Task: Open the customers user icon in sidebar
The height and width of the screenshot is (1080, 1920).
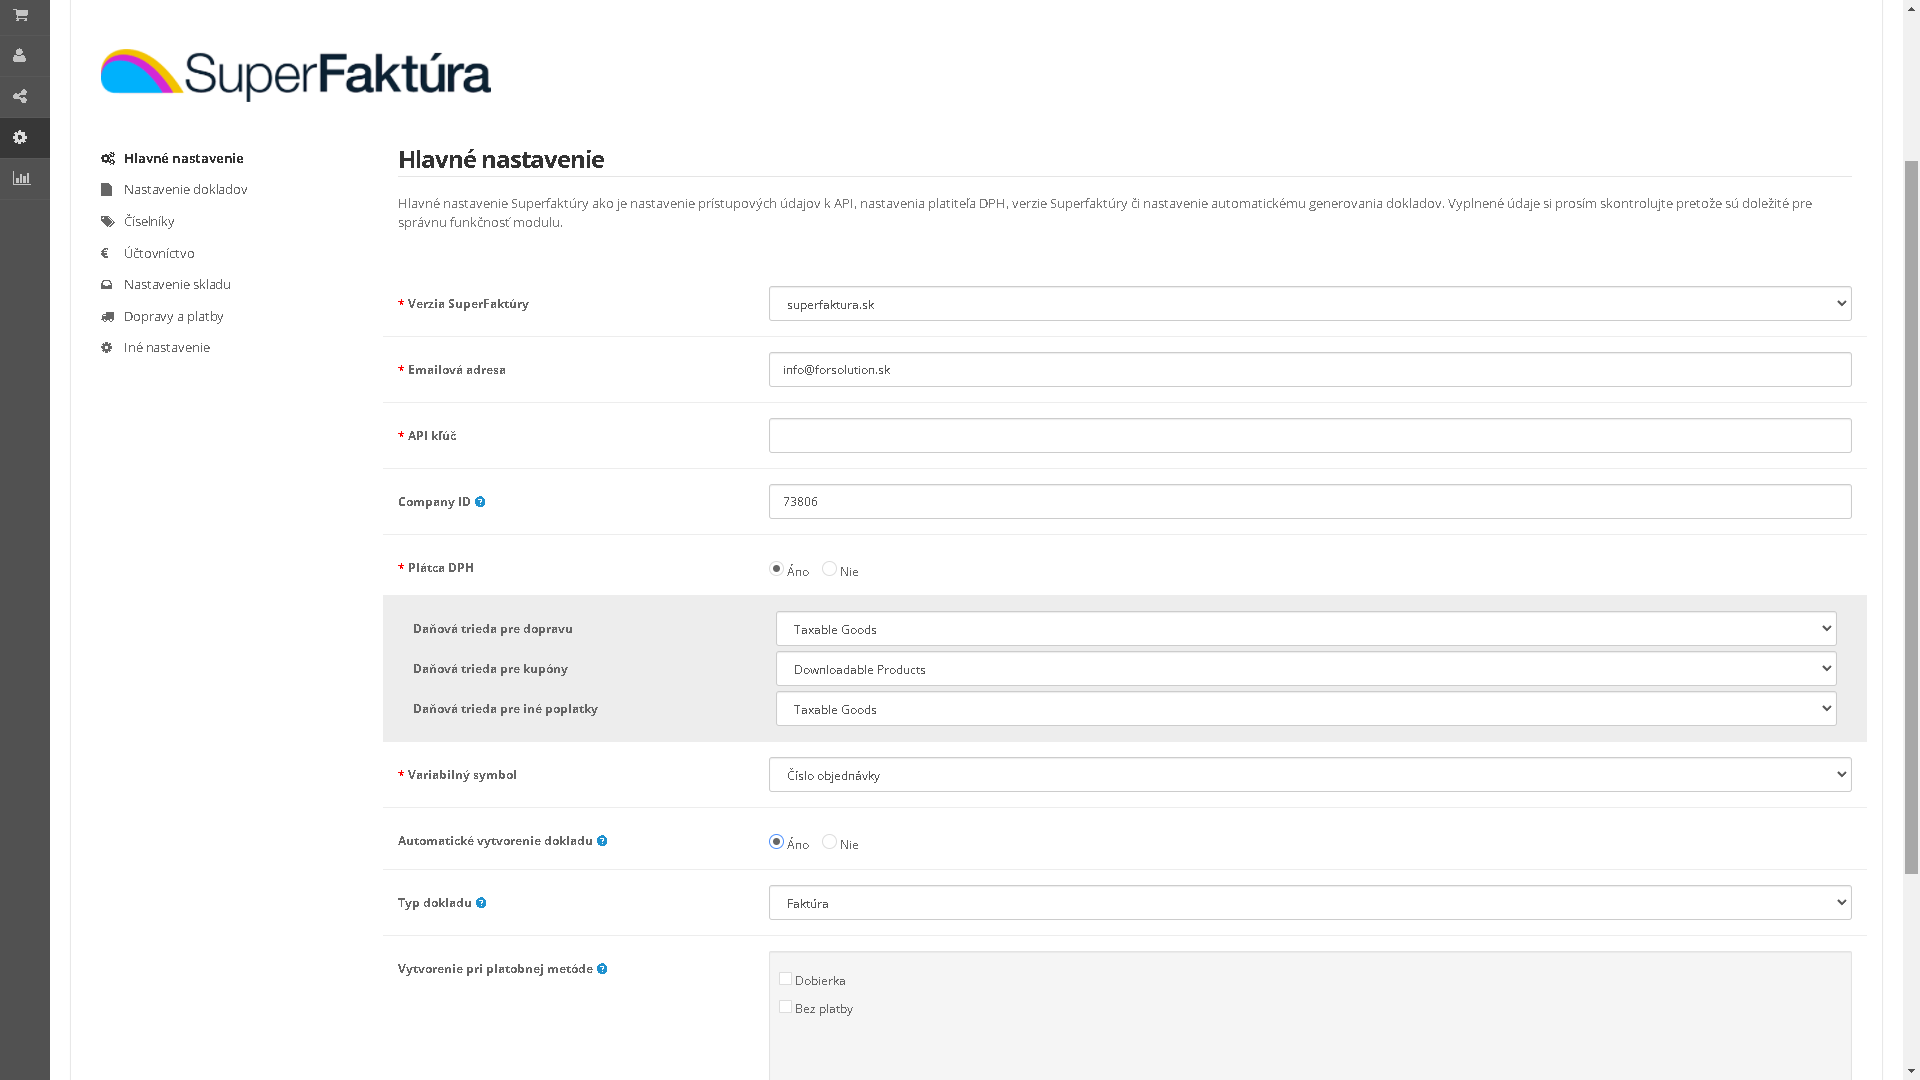Action: 20,56
